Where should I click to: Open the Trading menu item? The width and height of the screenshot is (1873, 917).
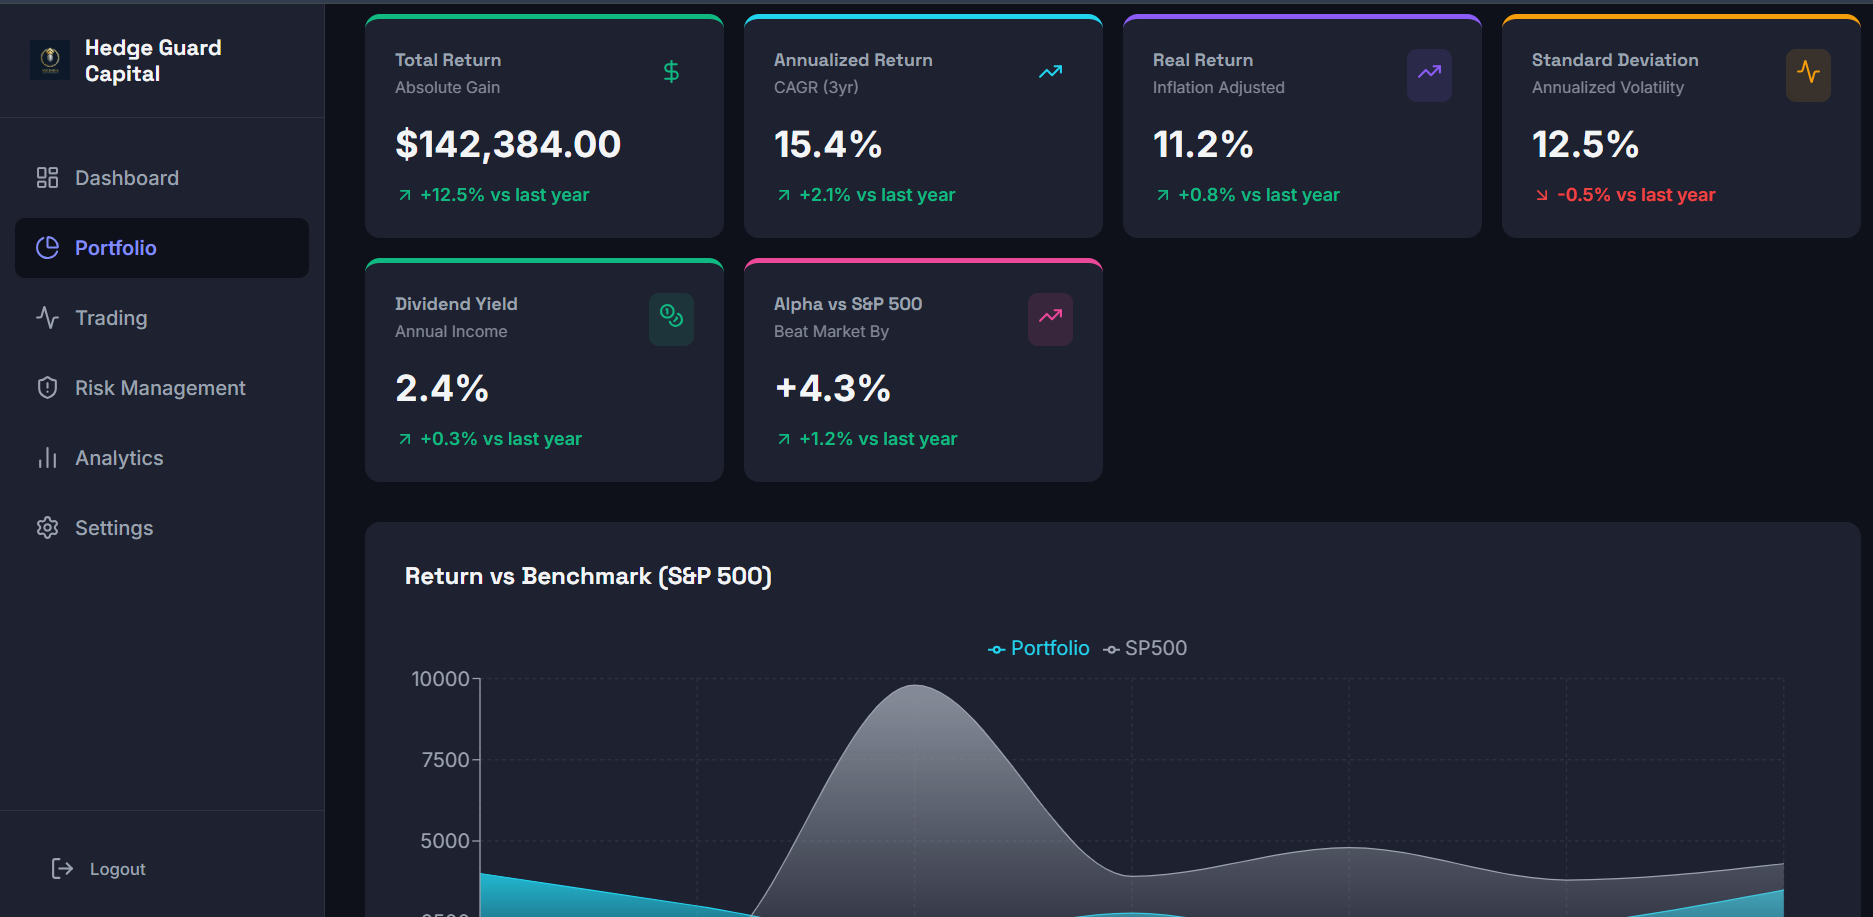point(162,318)
